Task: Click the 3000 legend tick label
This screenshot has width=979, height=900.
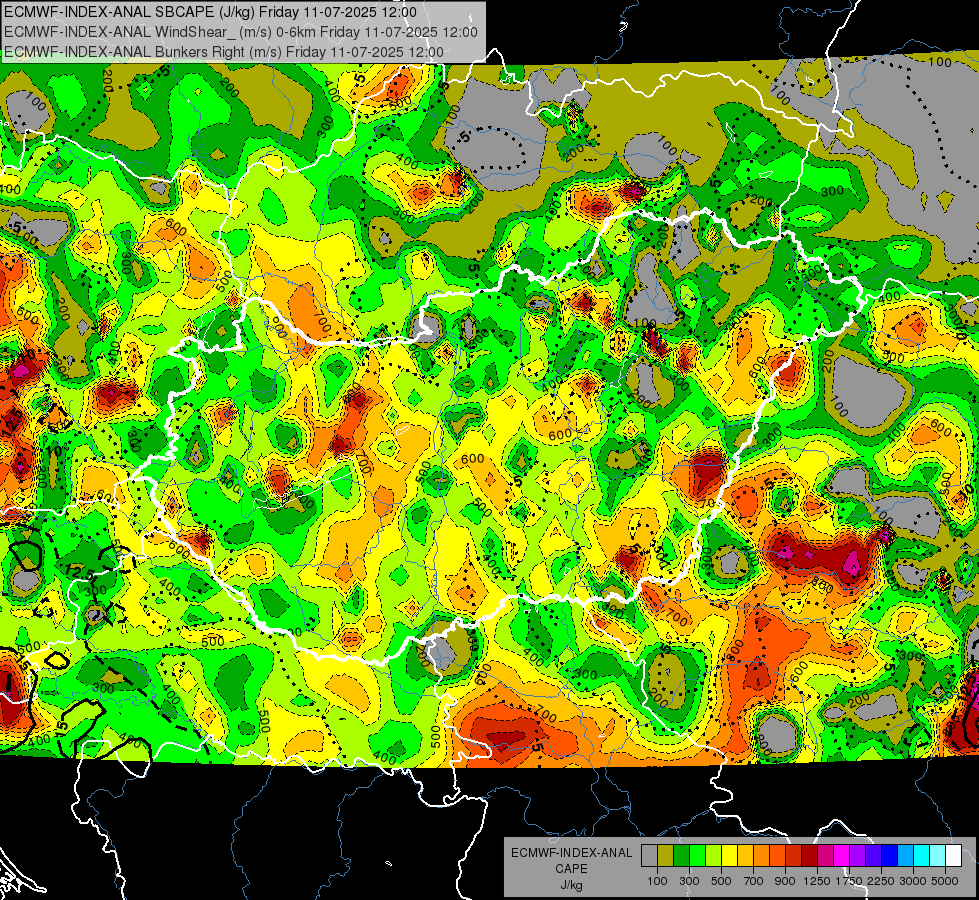Action: [913, 881]
